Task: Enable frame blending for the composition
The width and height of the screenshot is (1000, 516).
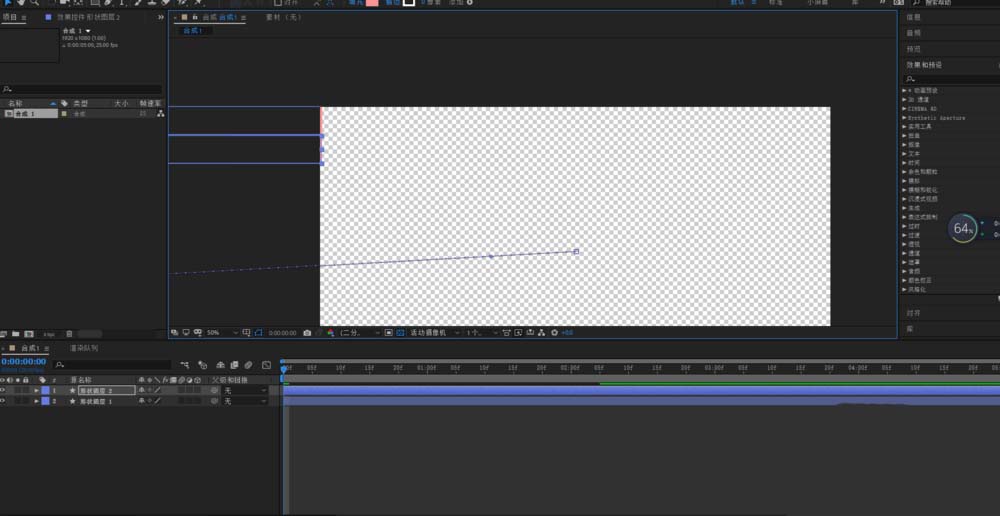Action: (x=235, y=365)
